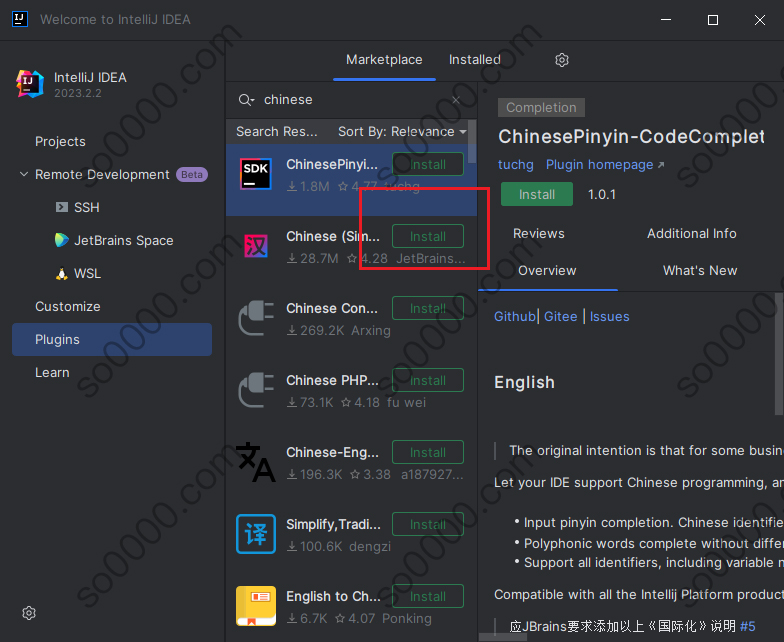The height and width of the screenshot is (642, 784).
Task: Click the English heading in description
Action: (x=524, y=382)
